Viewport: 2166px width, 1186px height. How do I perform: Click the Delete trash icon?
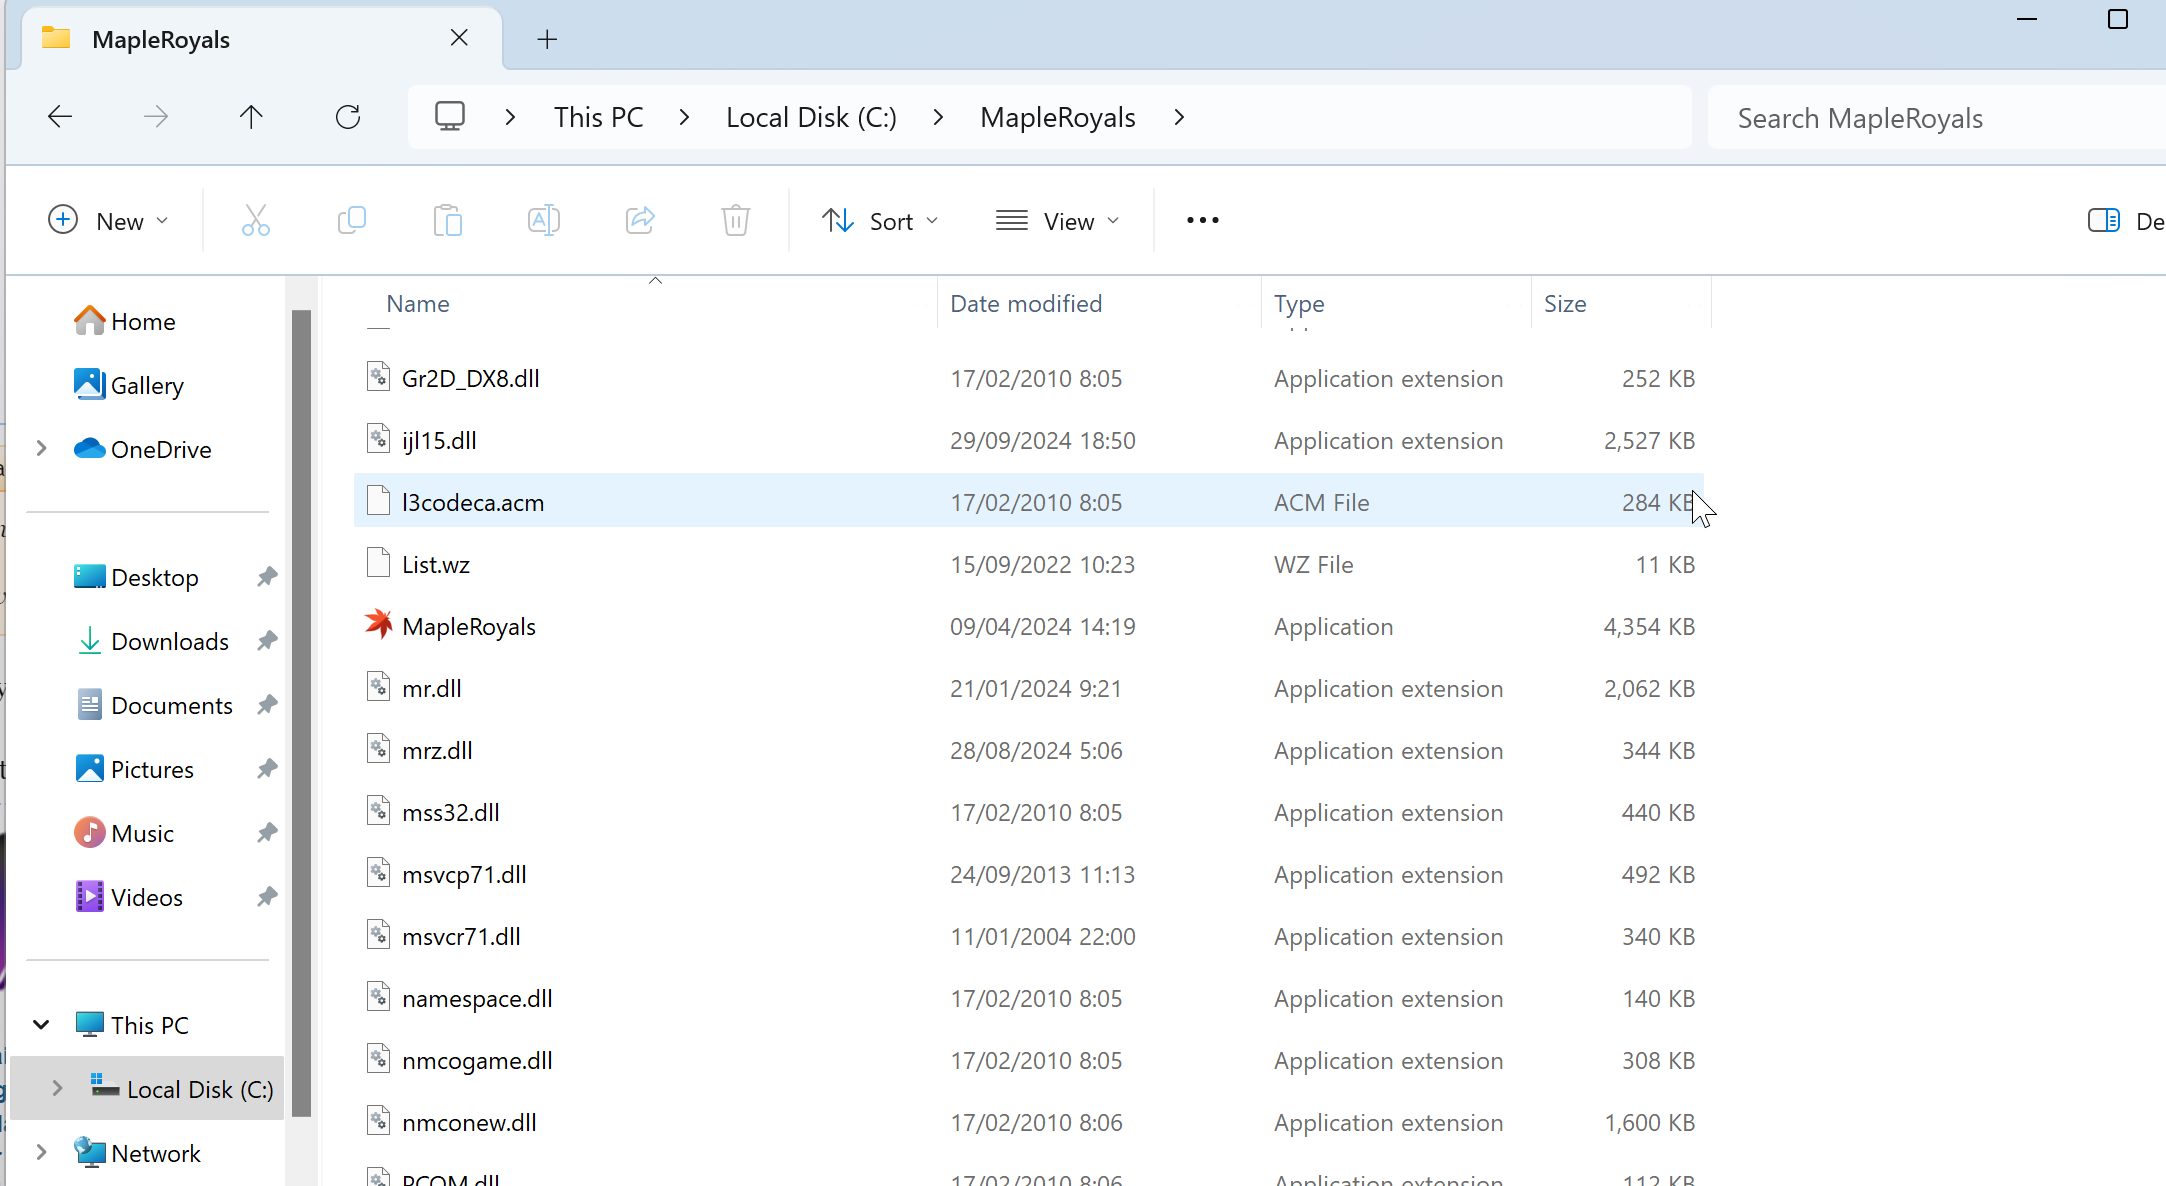736,220
